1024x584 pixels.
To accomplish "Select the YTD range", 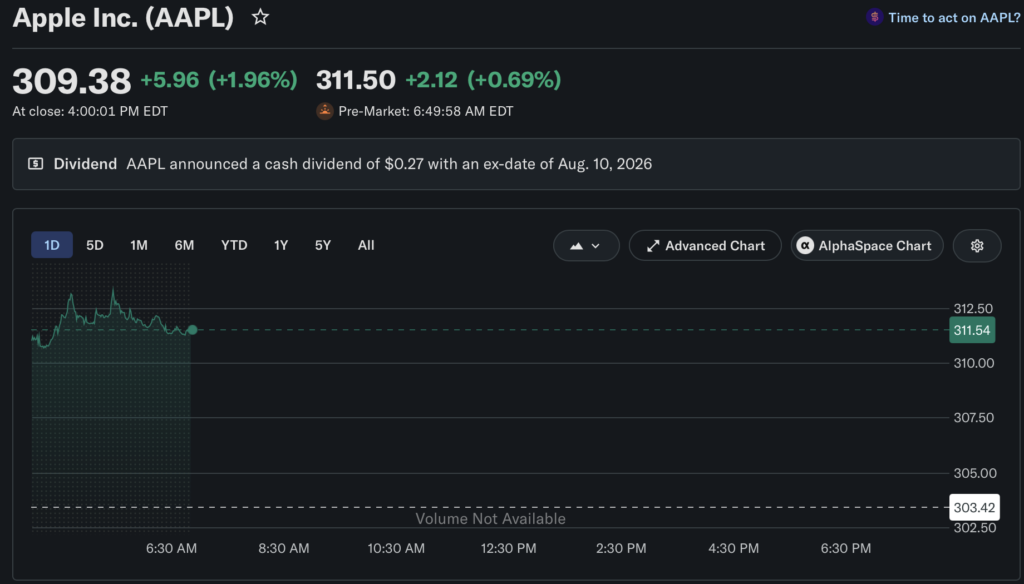I will tap(234, 245).
